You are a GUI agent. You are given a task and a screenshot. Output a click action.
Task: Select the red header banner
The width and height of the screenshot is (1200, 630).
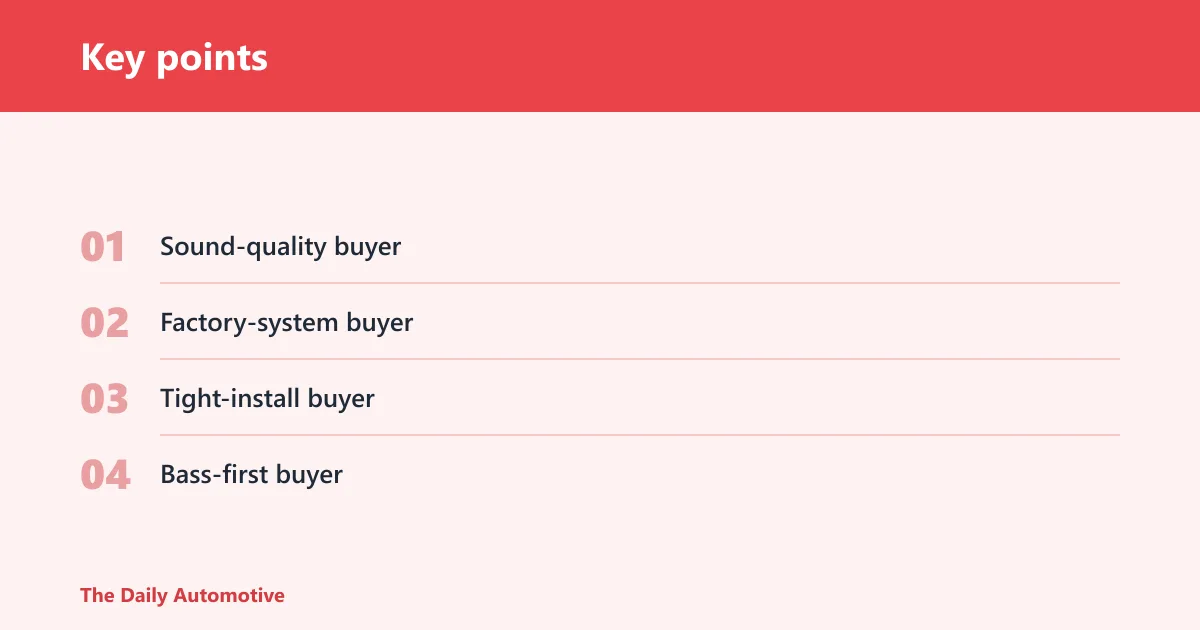coord(600,56)
